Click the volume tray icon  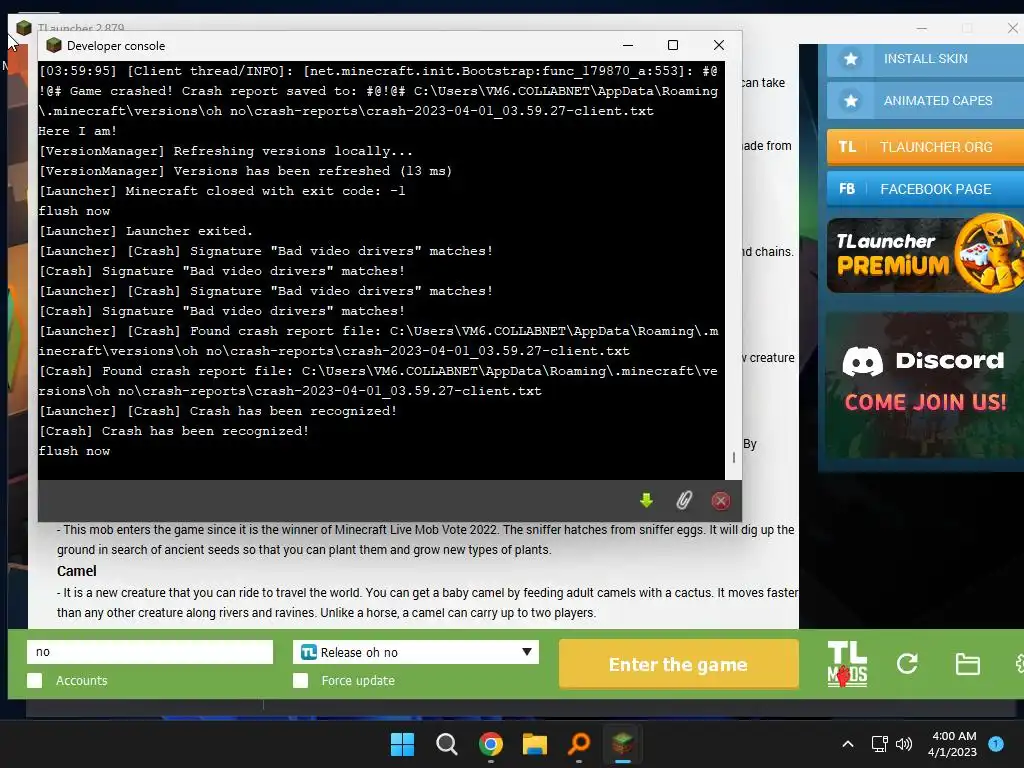coord(904,744)
